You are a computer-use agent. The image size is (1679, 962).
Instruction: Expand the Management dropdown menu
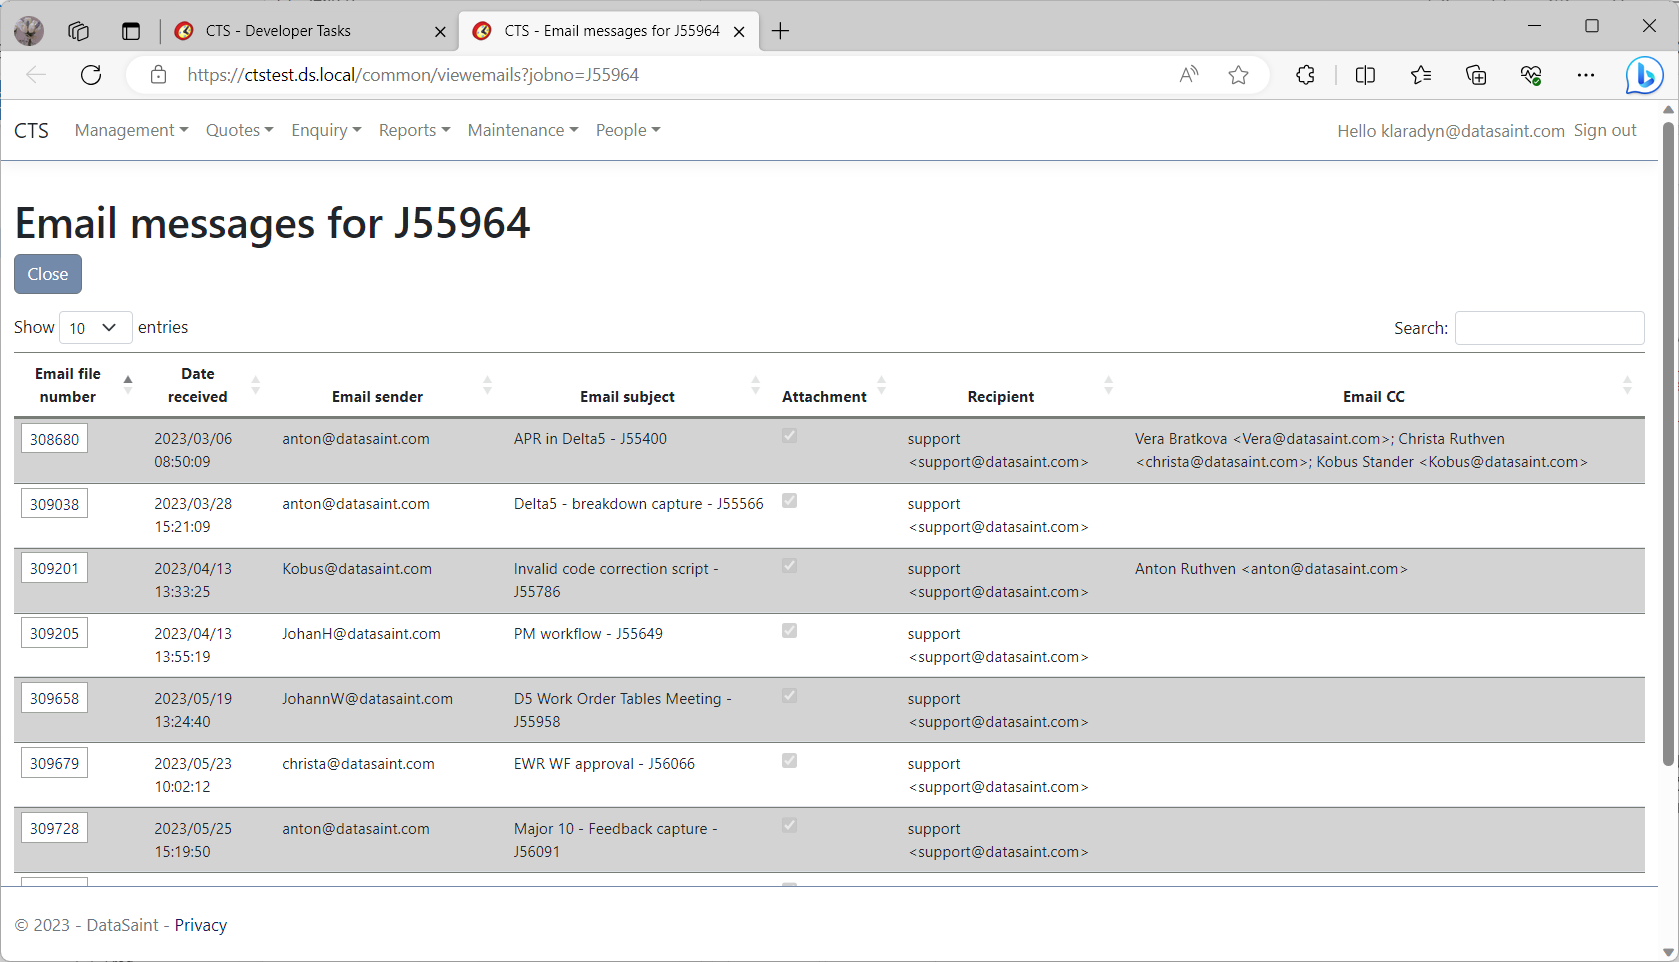click(x=131, y=130)
